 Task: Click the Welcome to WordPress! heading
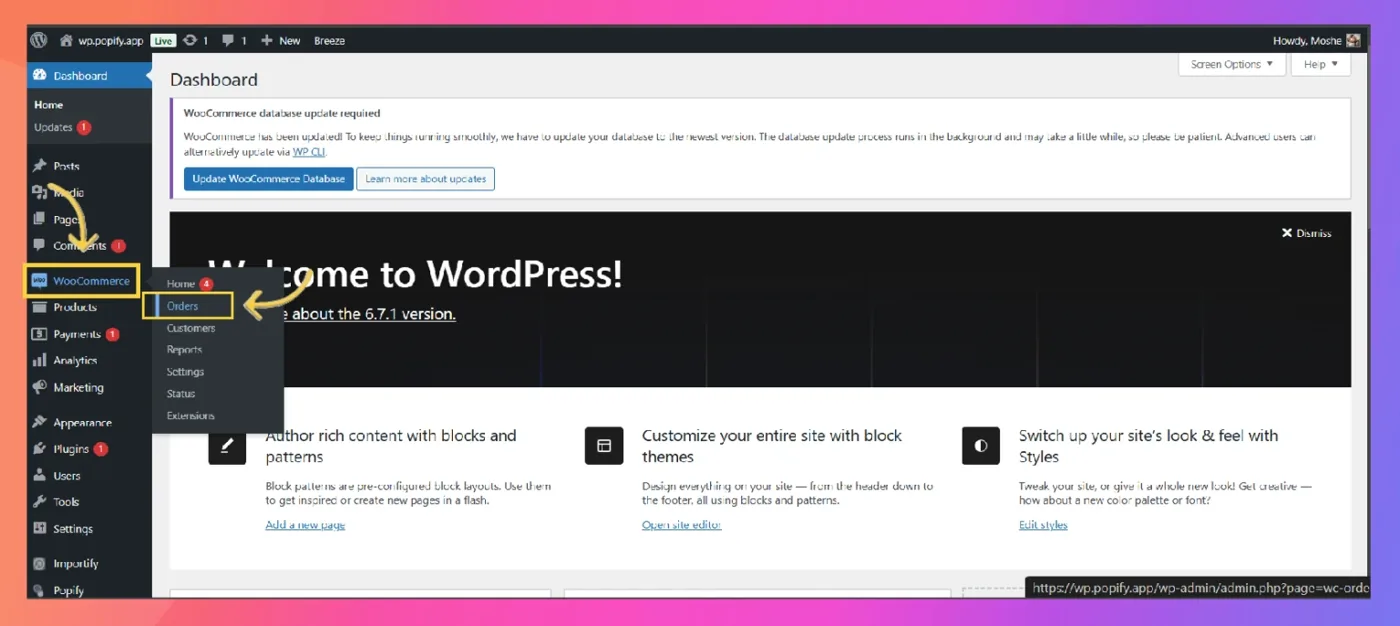pos(415,273)
